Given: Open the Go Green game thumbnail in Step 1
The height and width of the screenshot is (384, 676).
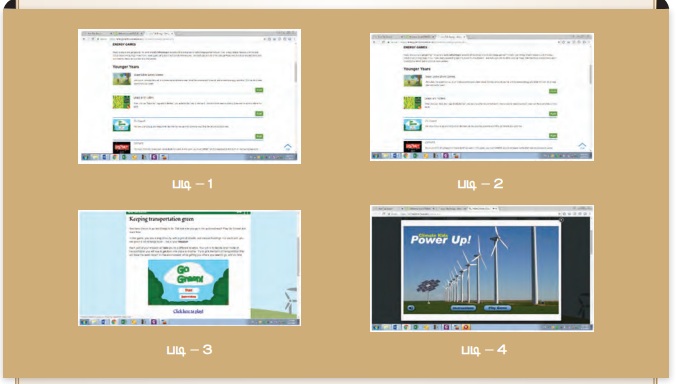Looking at the screenshot, I should pos(122,125).
